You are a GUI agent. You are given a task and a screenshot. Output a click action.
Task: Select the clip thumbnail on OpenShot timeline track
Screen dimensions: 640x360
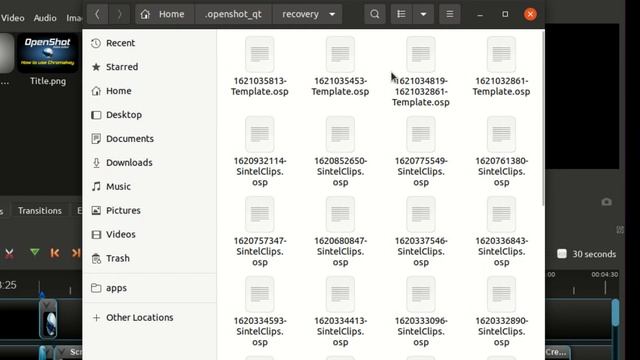[48, 320]
